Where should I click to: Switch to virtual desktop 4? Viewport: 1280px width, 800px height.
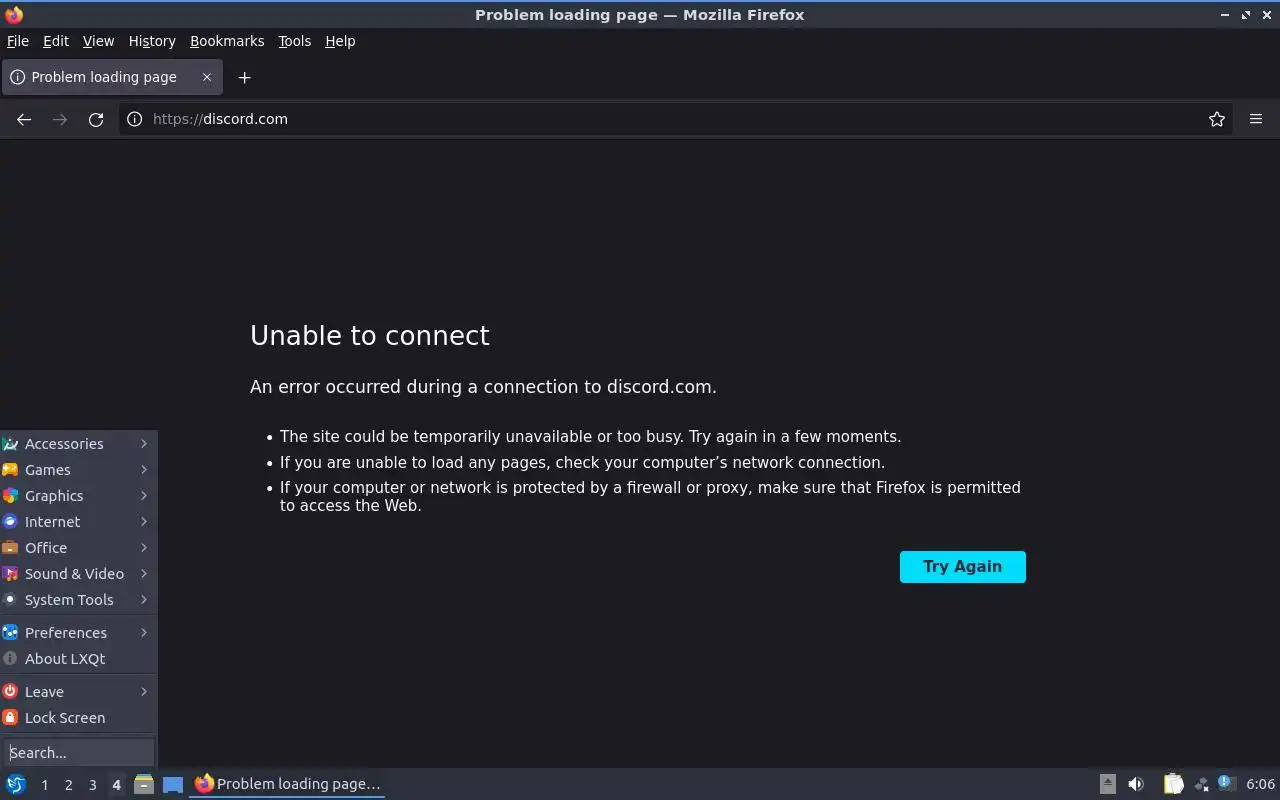point(117,785)
